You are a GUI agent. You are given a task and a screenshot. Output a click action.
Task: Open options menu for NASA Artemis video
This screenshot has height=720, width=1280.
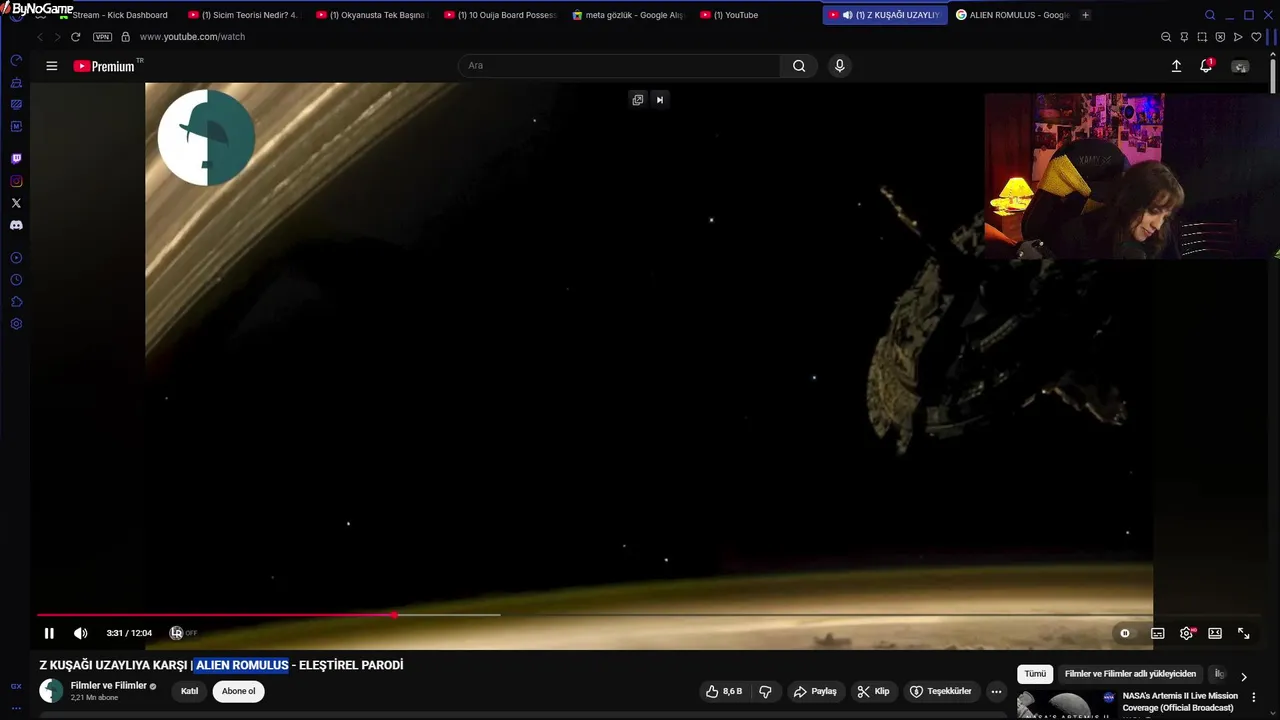pyautogui.click(x=1254, y=697)
